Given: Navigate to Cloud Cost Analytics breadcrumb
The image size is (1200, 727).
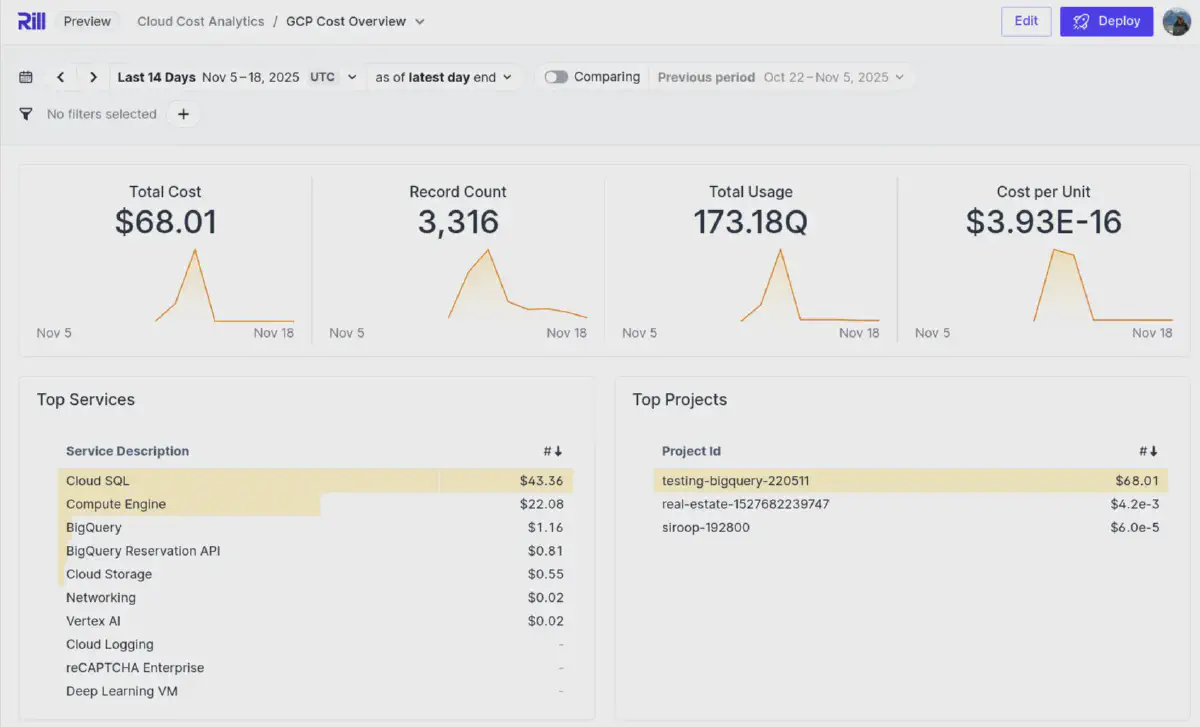Looking at the screenshot, I should tap(201, 21).
